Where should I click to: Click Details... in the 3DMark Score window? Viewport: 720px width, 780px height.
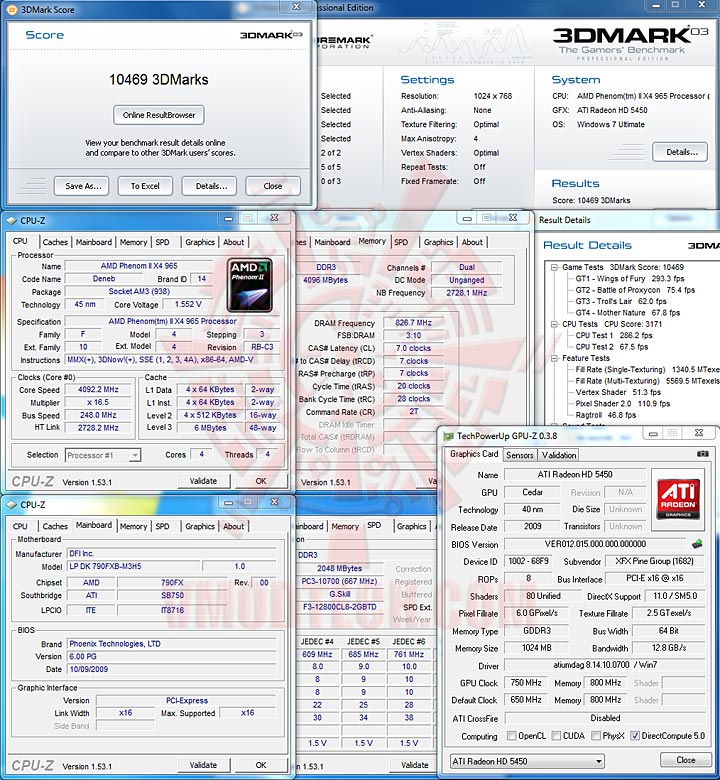209,186
